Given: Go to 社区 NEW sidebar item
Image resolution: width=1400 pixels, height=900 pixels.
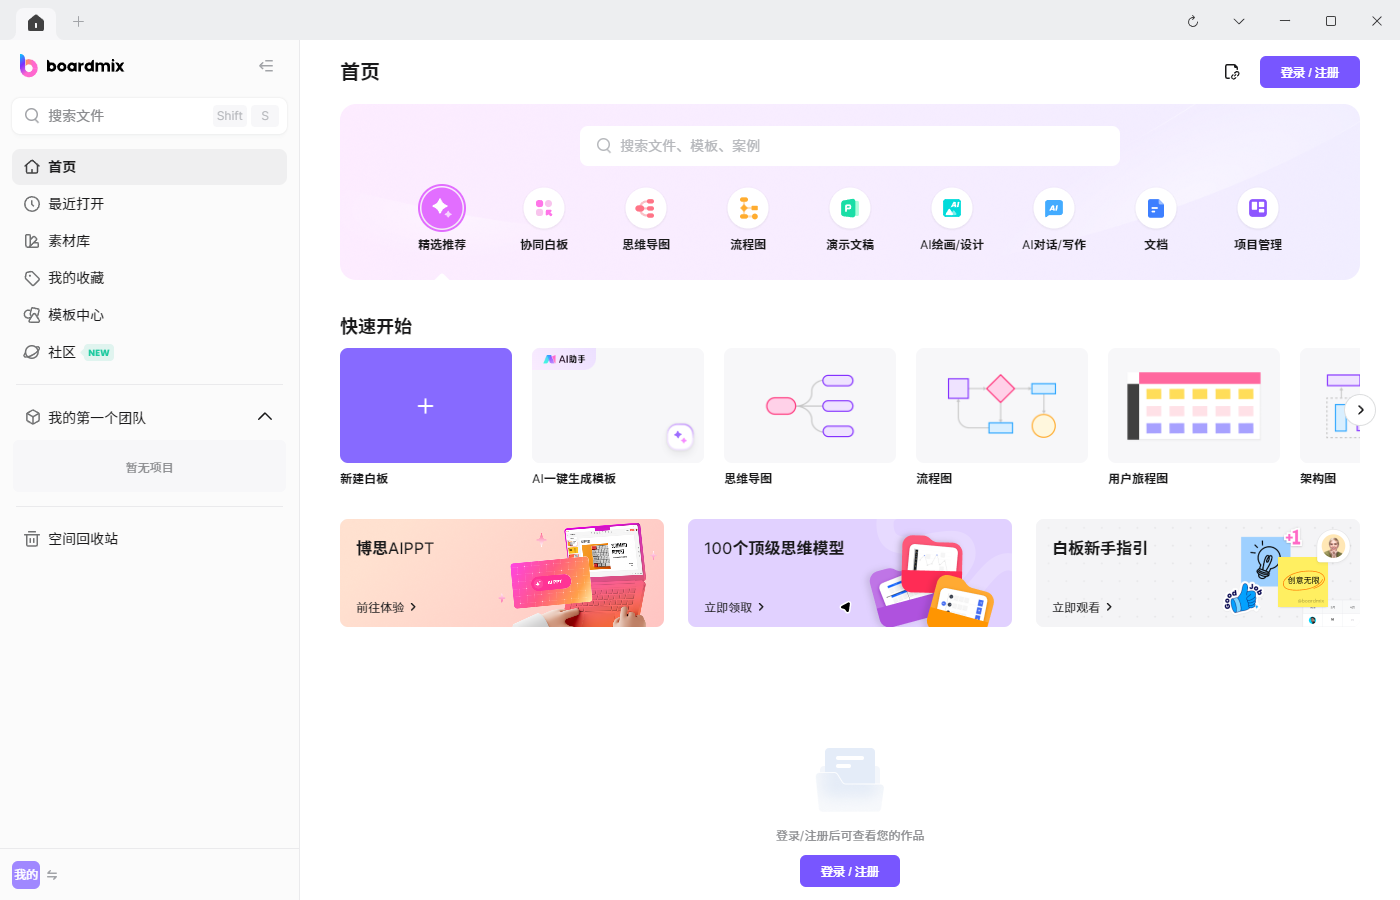Looking at the screenshot, I should point(62,351).
